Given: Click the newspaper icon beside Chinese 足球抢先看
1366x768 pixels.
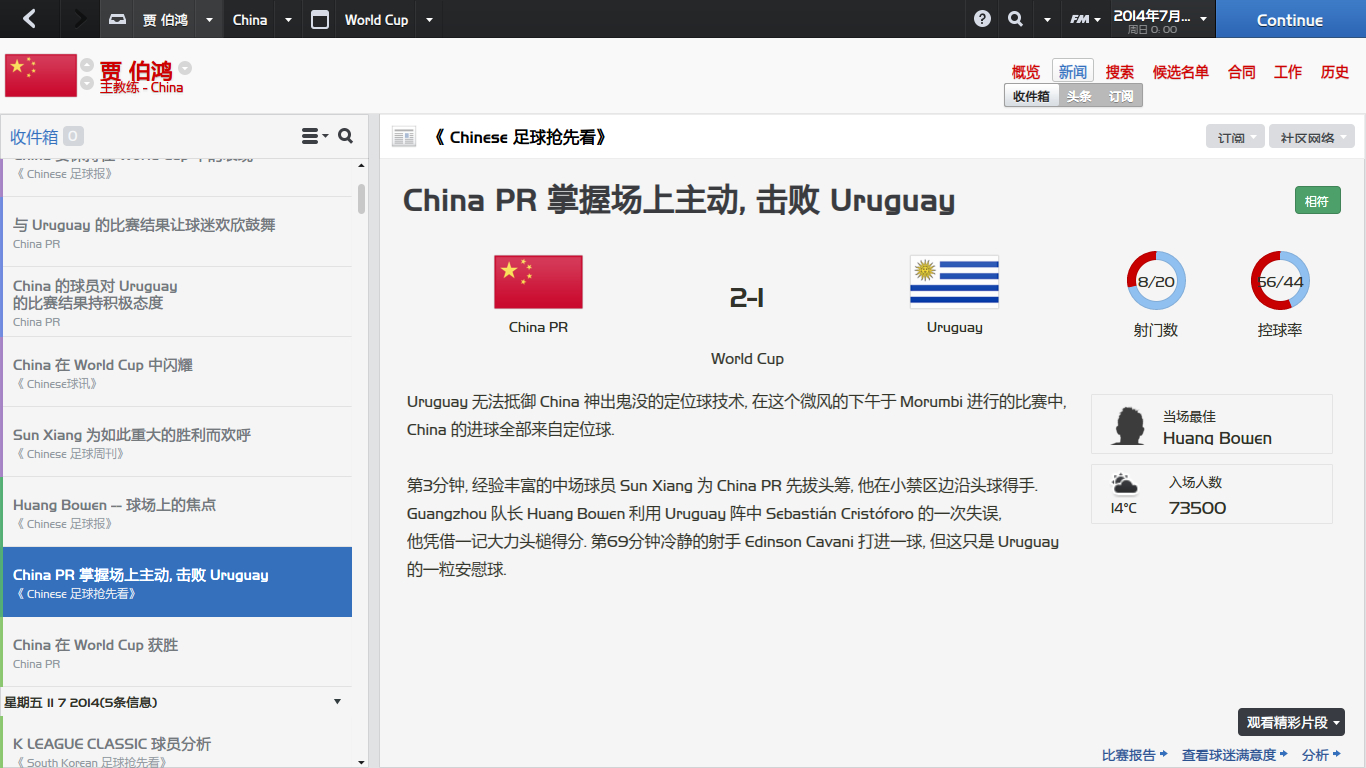Looking at the screenshot, I should click(x=404, y=137).
